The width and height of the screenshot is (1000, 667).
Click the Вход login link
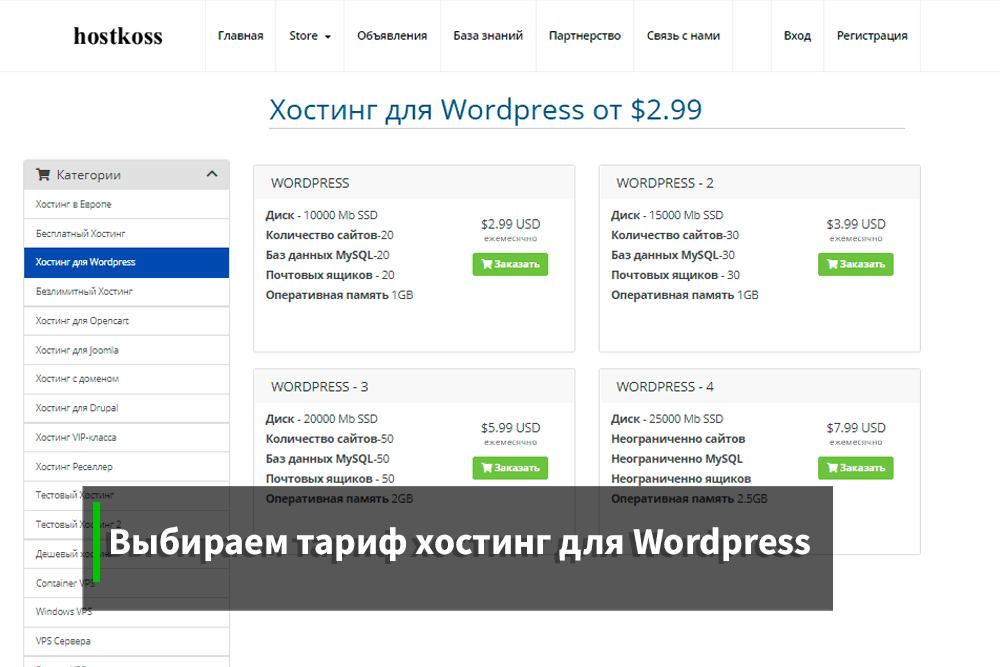pos(797,36)
